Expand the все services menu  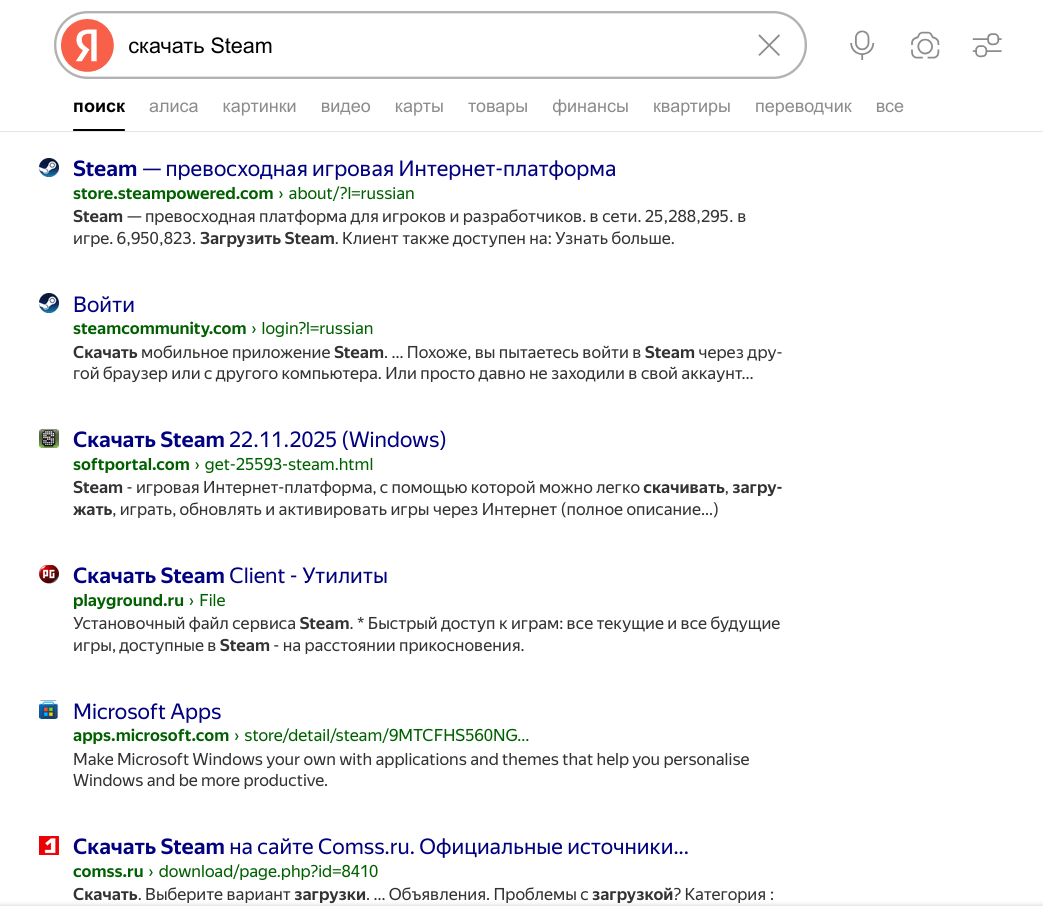click(889, 106)
